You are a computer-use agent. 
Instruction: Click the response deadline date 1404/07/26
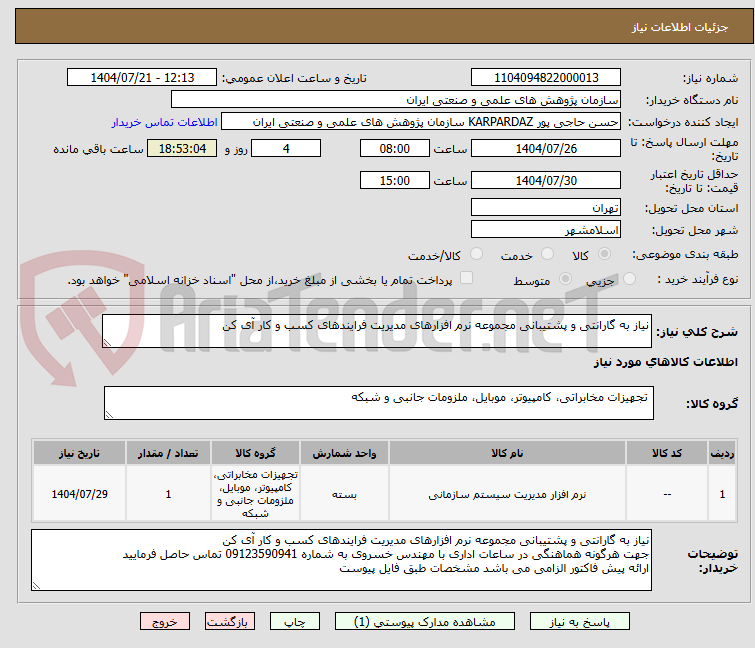pyautogui.click(x=546, y=148)
